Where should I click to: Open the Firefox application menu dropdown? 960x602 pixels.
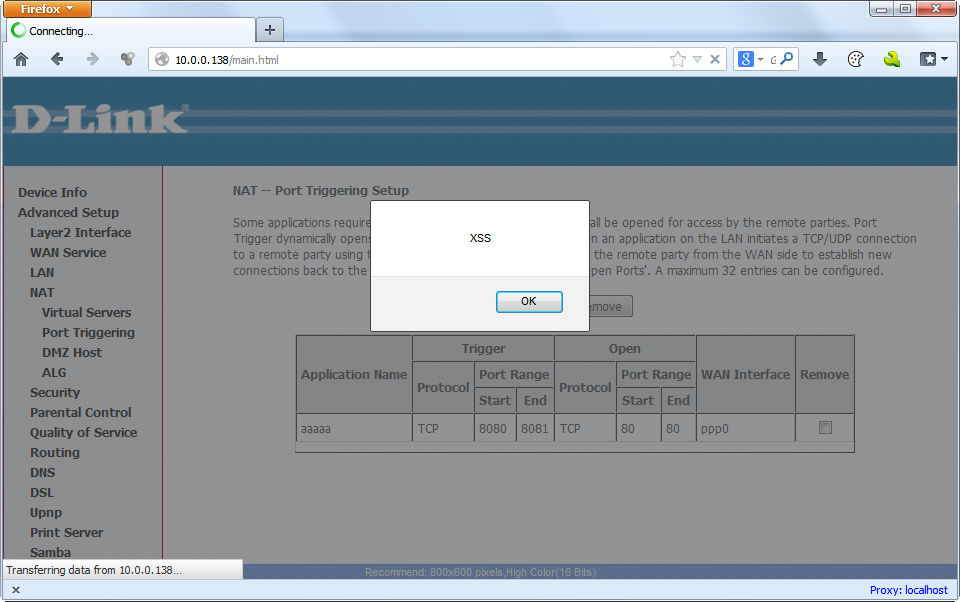point(47,9)
